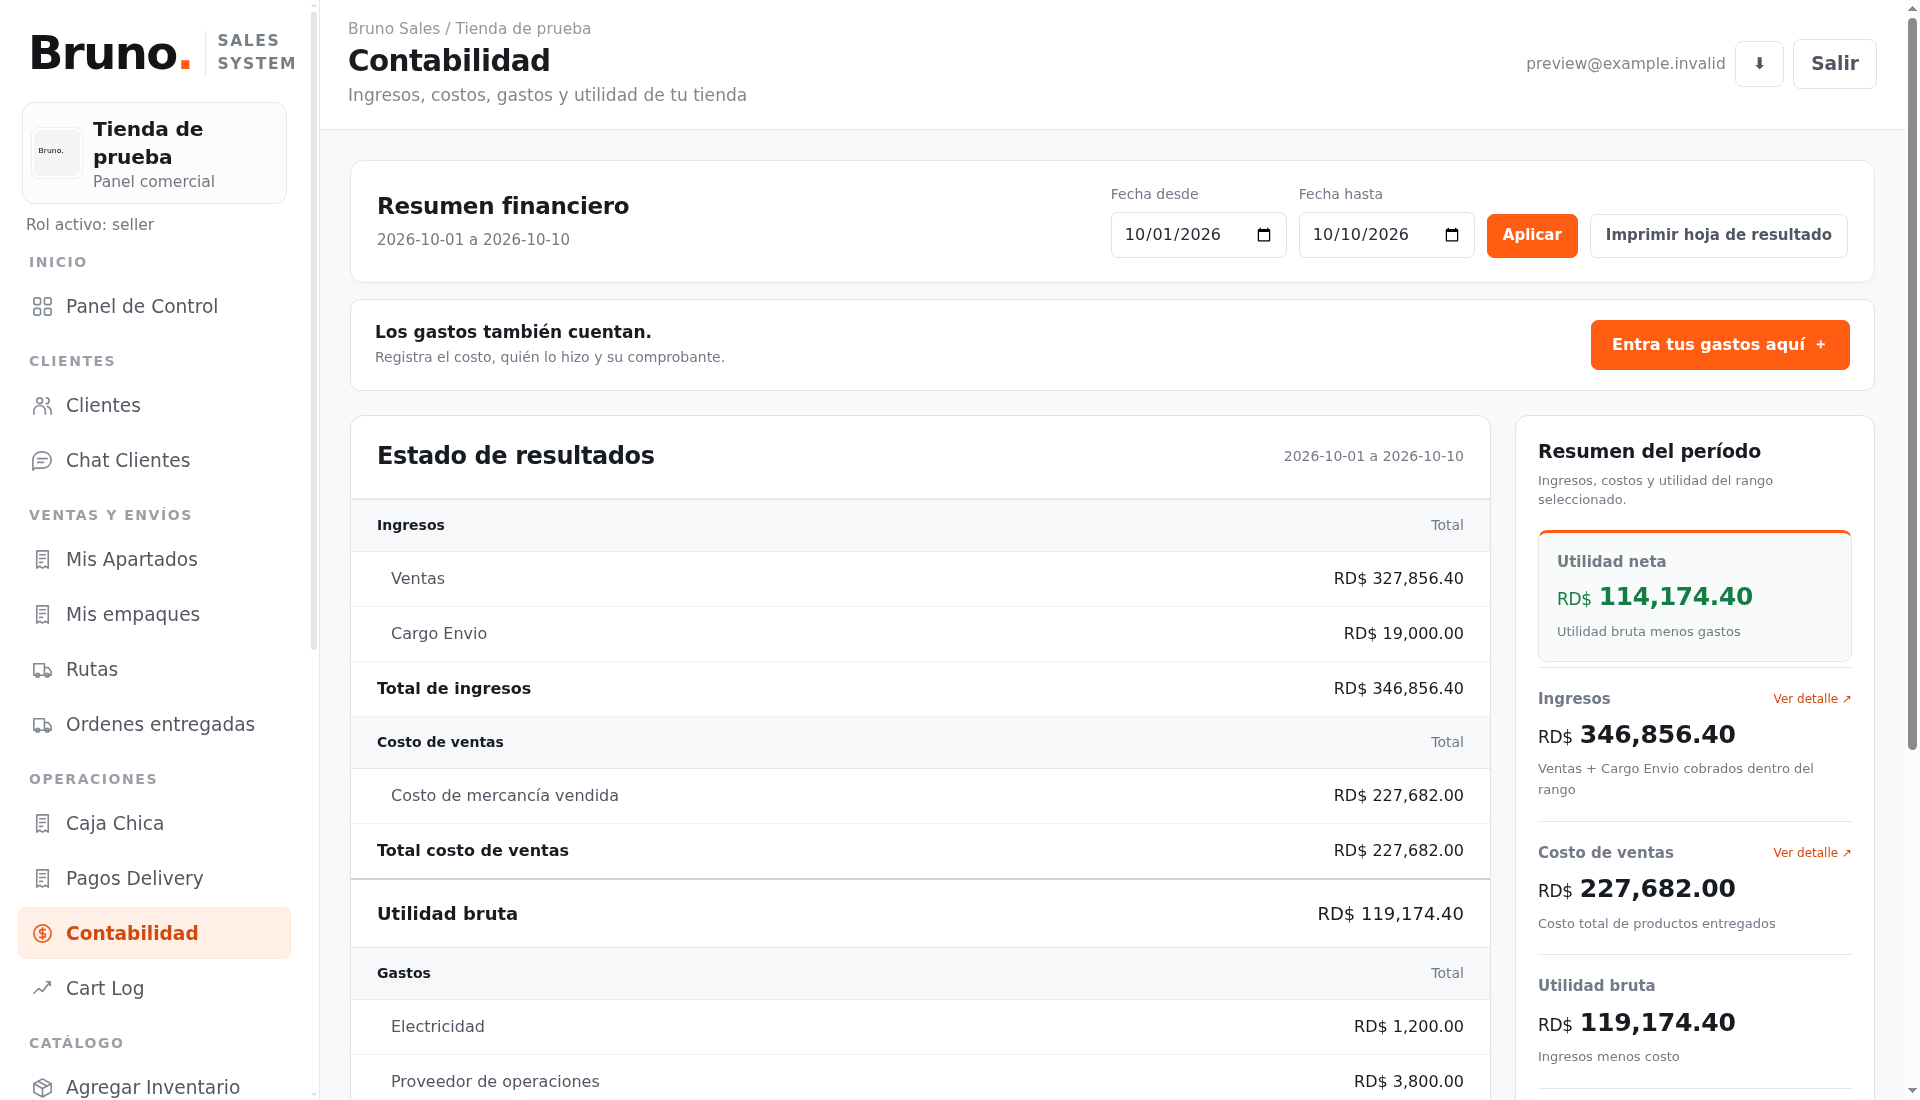This screenshot has width=1920, height=1100.
Task: Open the Fecha desde calendar picker icon
Action: [1264, 235]
